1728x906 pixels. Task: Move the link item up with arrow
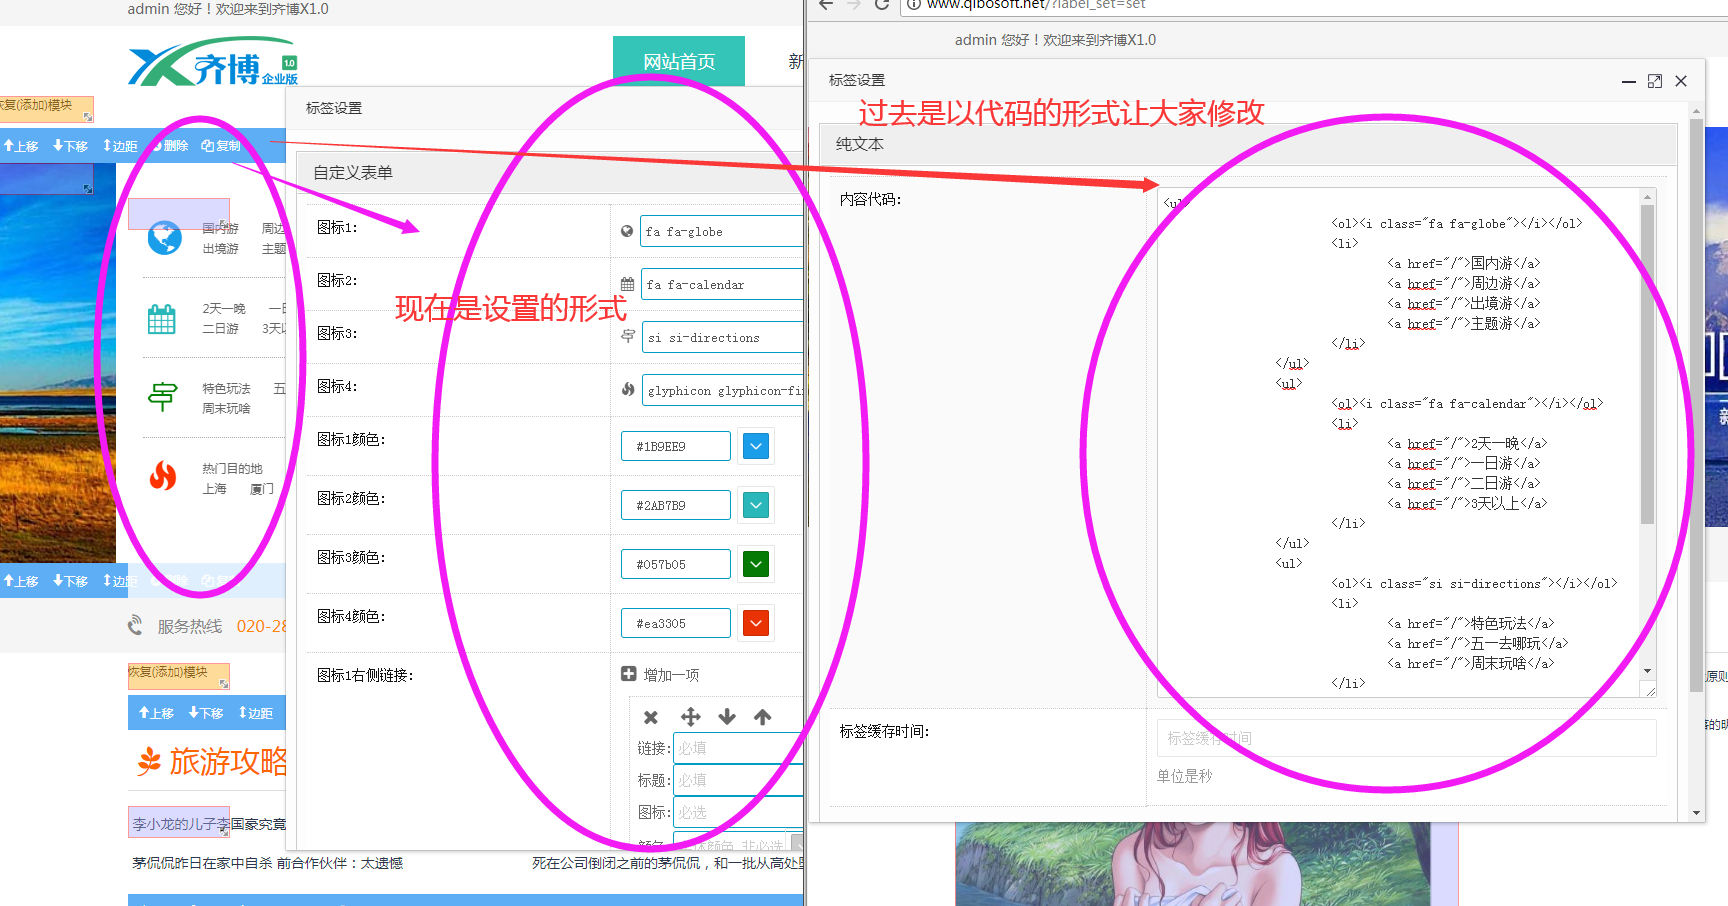(x=763, y=717)
